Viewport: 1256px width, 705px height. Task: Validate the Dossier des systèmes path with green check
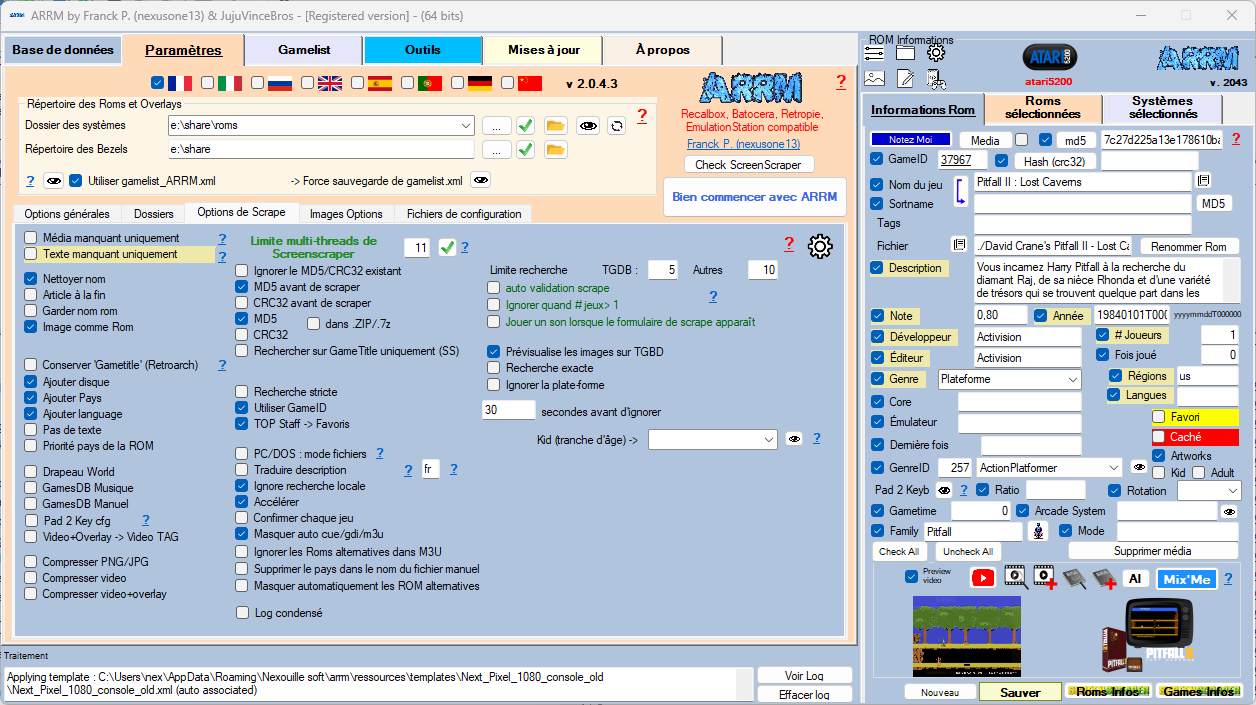click(x=525, y=125)
